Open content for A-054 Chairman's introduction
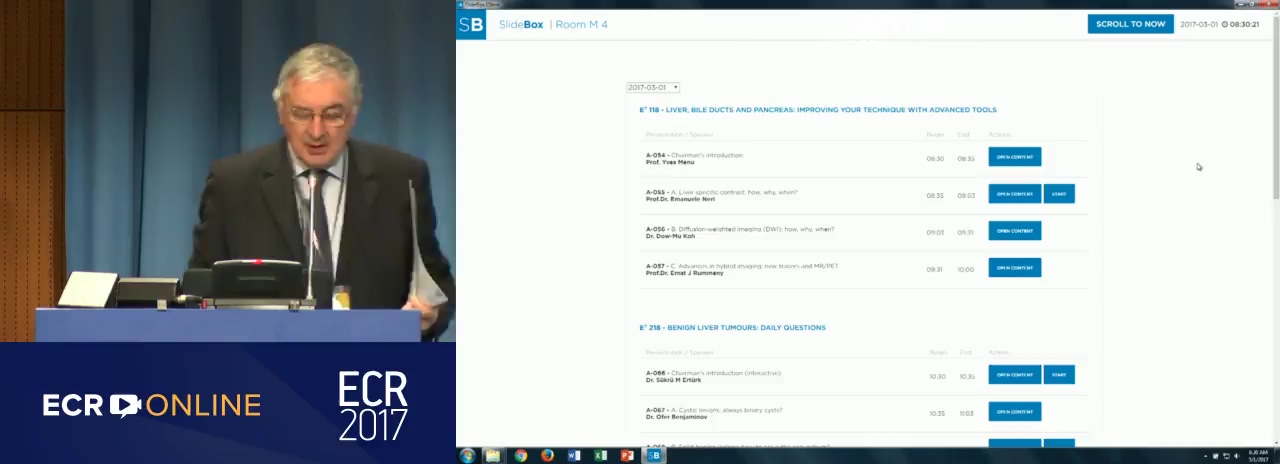 click(x=1015, y=157)
